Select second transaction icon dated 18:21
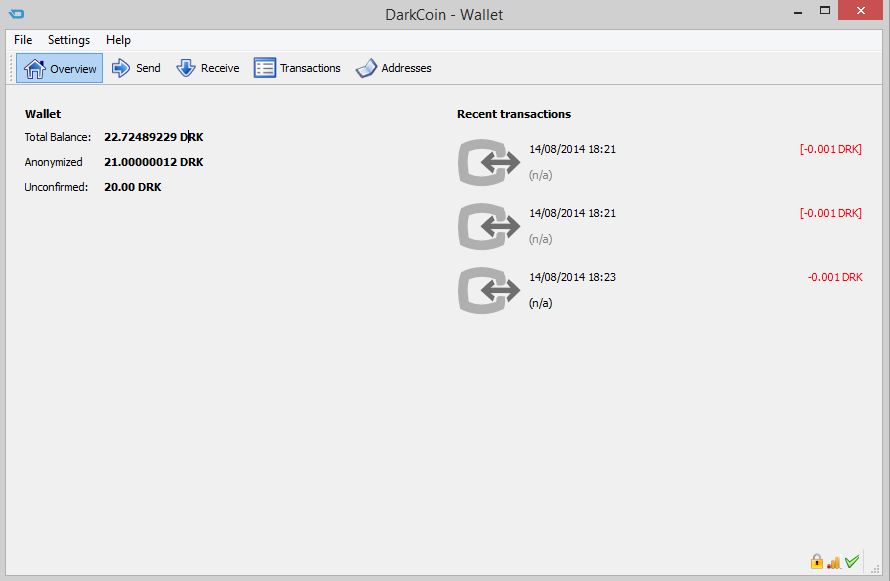The height and width of the screenshot is (581, 890). point(489,226)
